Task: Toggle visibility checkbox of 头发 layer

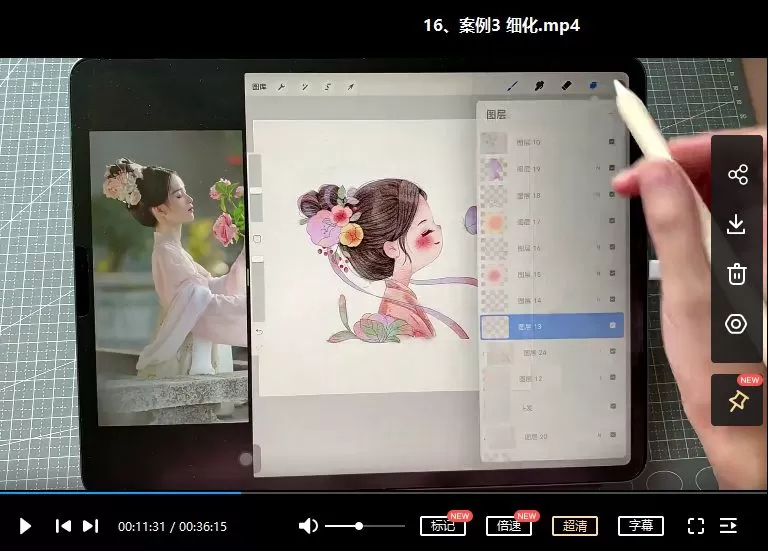Action: tap(612, 406)
